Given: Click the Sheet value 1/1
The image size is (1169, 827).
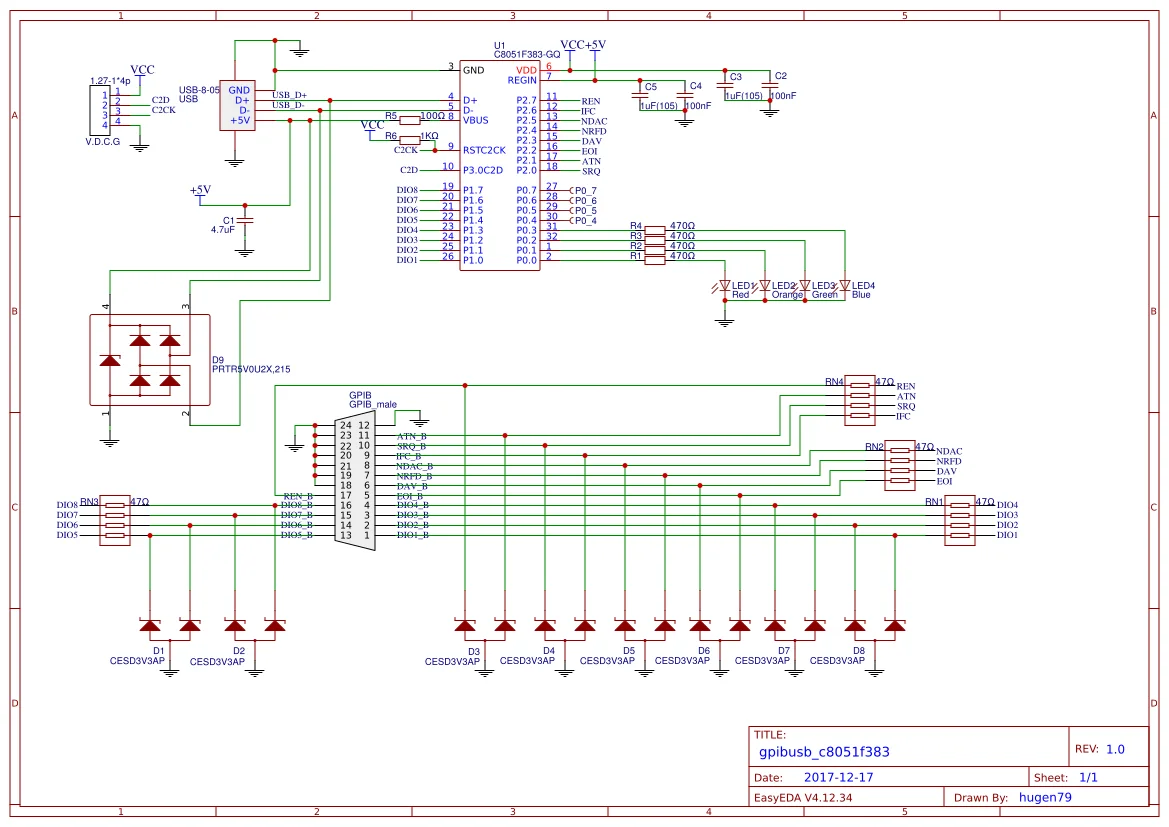Looking at the screenshot, I should (1088, 777).
